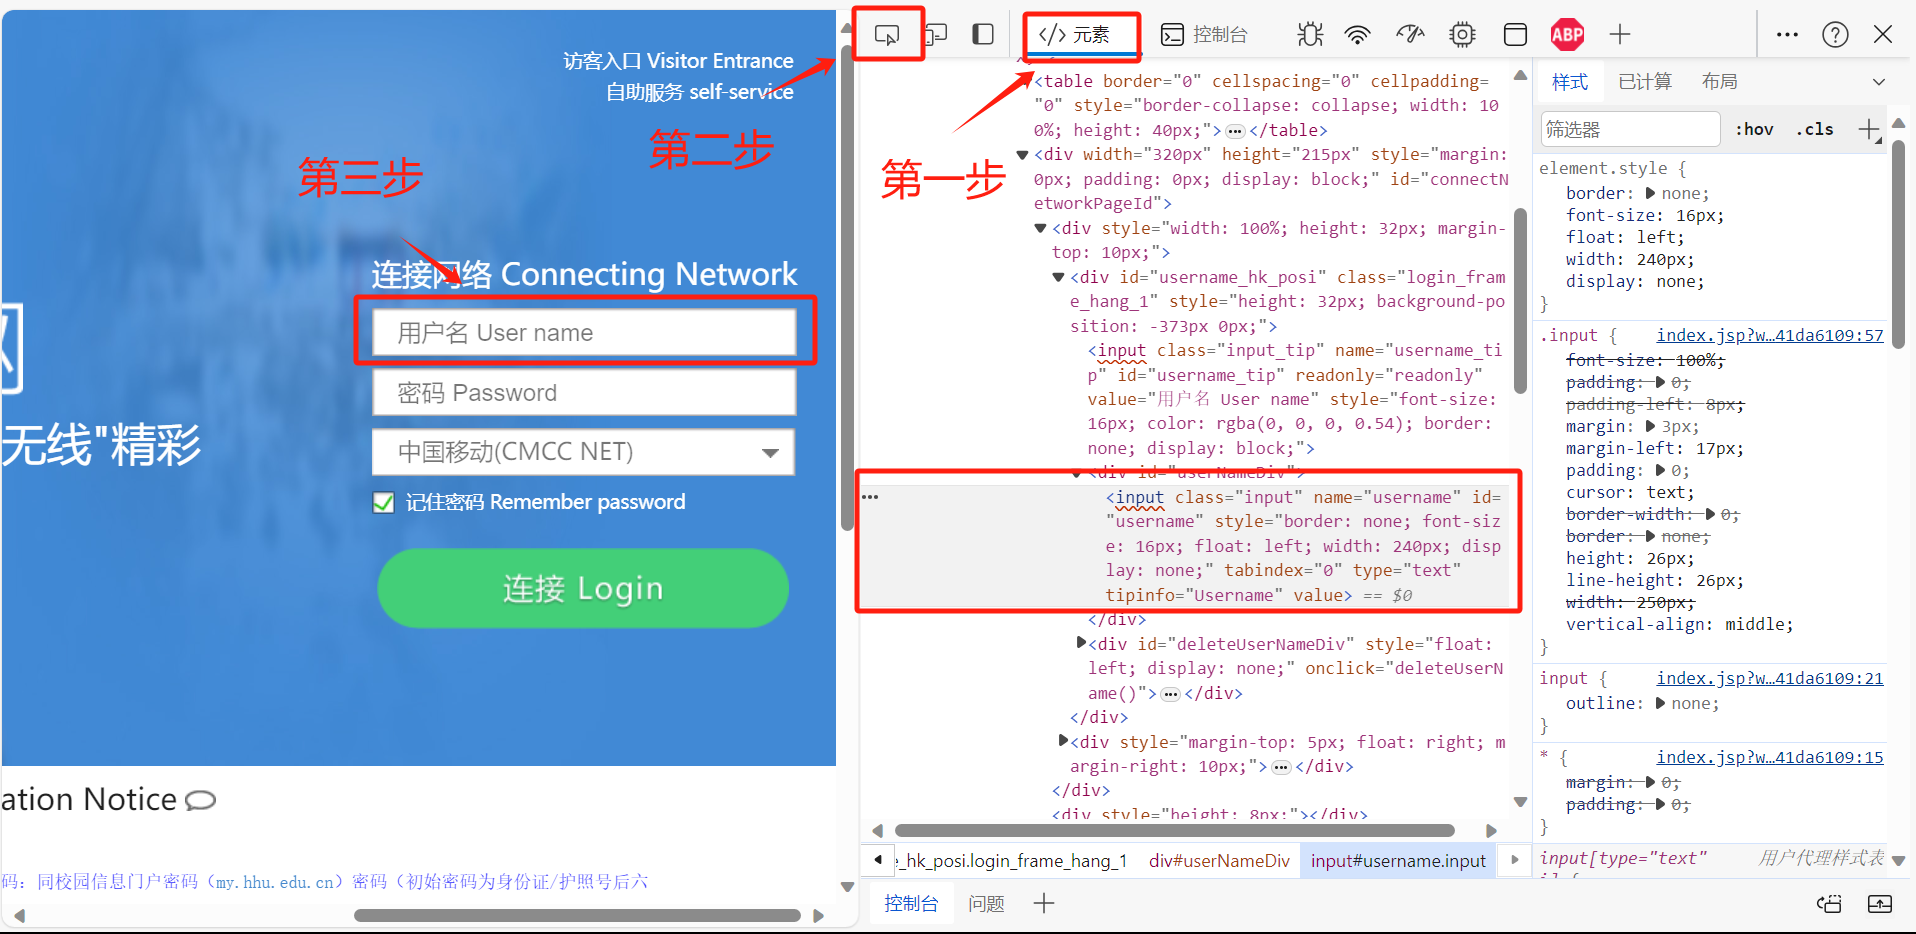Click the 筛选器 style filter field

pos(1630,128)
